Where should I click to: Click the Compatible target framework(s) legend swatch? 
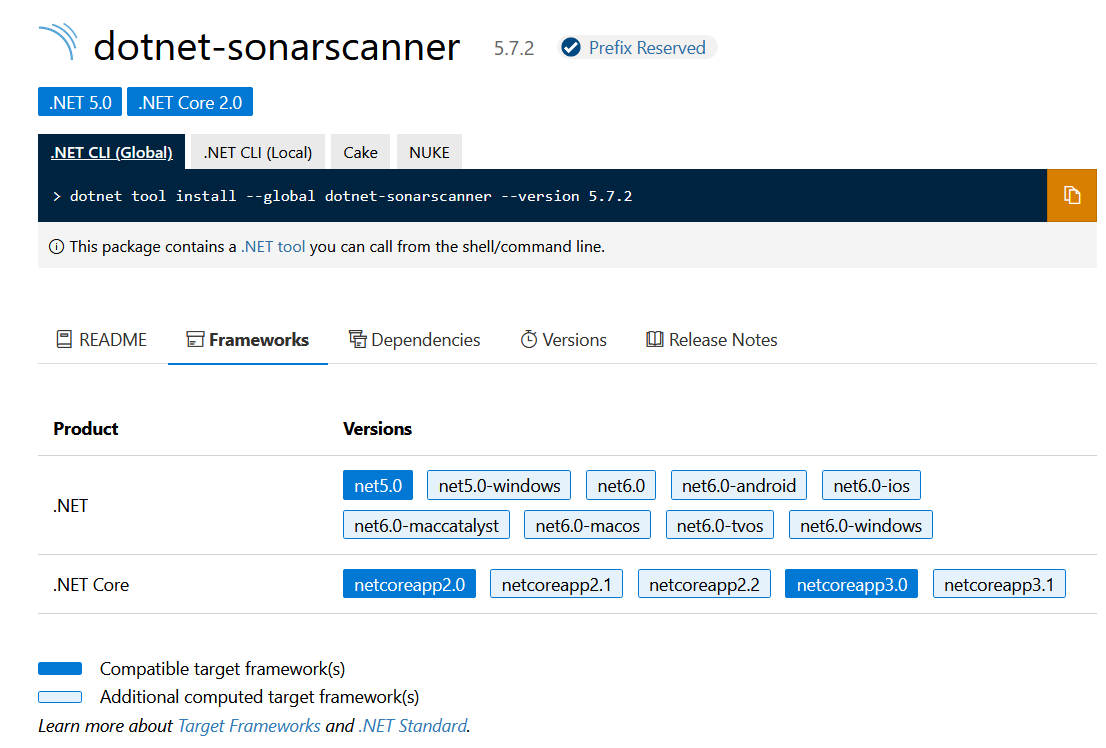(x=60, y=668)
